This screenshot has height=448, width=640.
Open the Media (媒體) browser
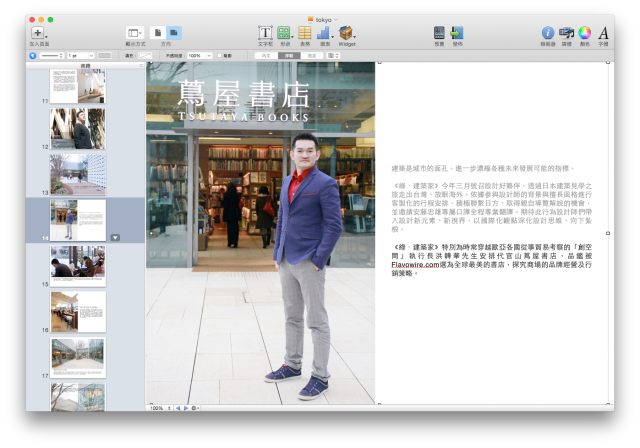566,33
